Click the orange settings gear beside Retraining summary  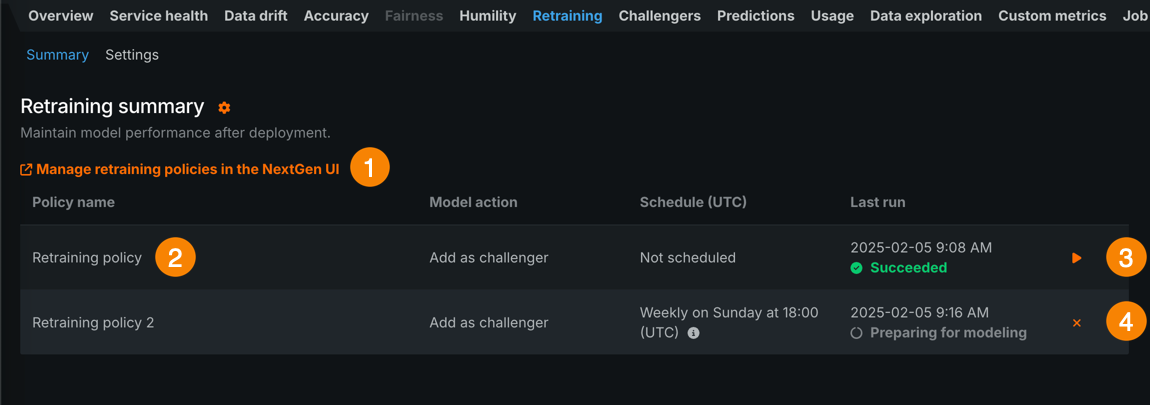pos(224,108)
